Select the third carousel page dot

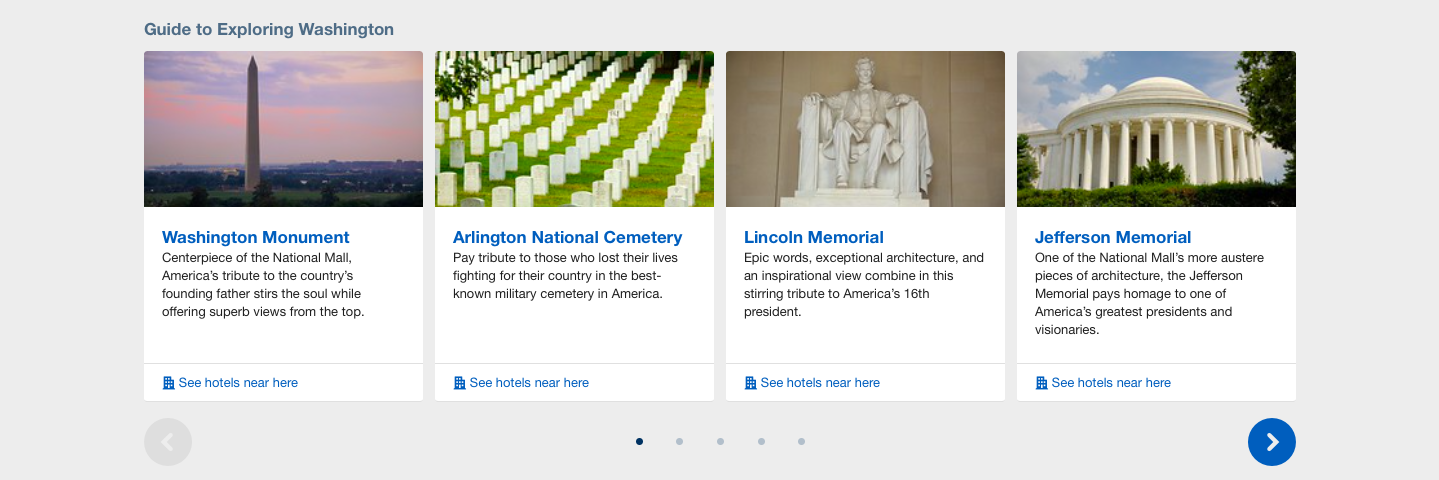(x=720, y=441)
